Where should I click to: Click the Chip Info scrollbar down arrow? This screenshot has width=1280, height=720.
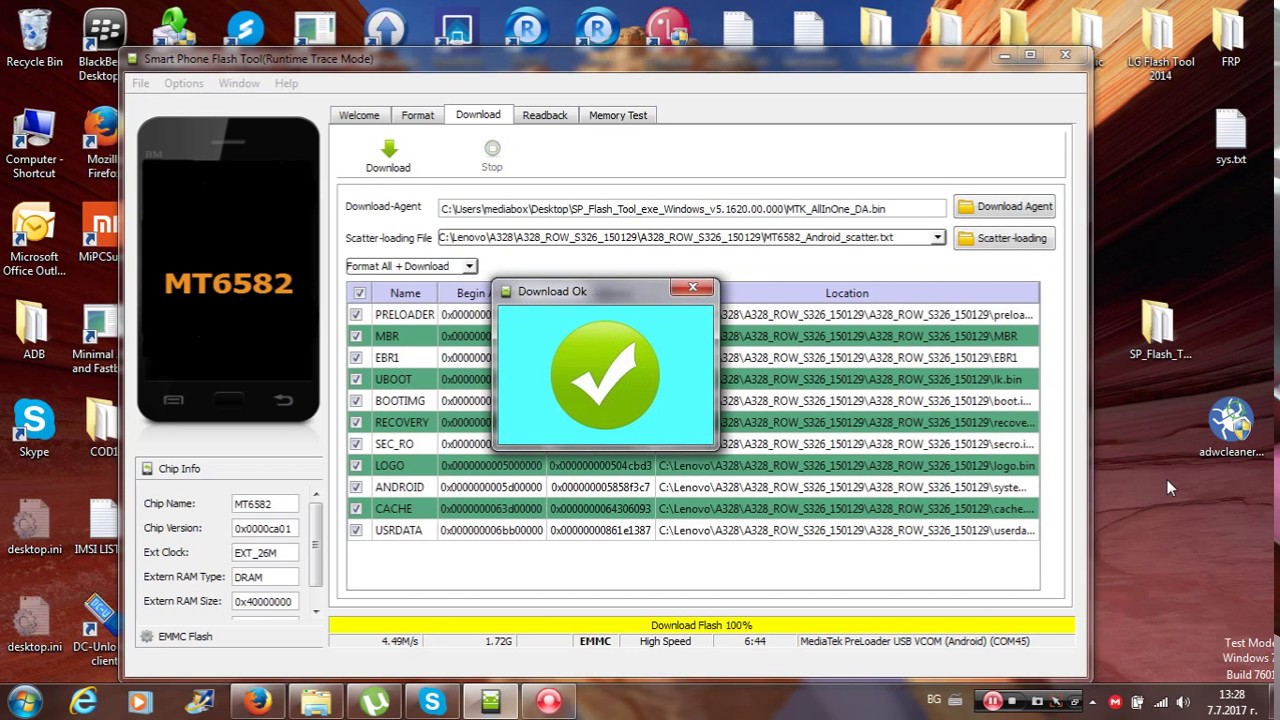316,610
